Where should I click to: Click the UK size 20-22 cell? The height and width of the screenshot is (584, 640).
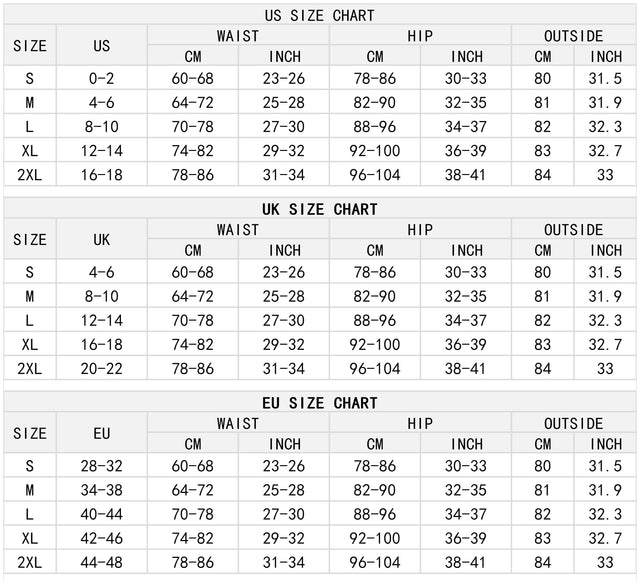102,369
